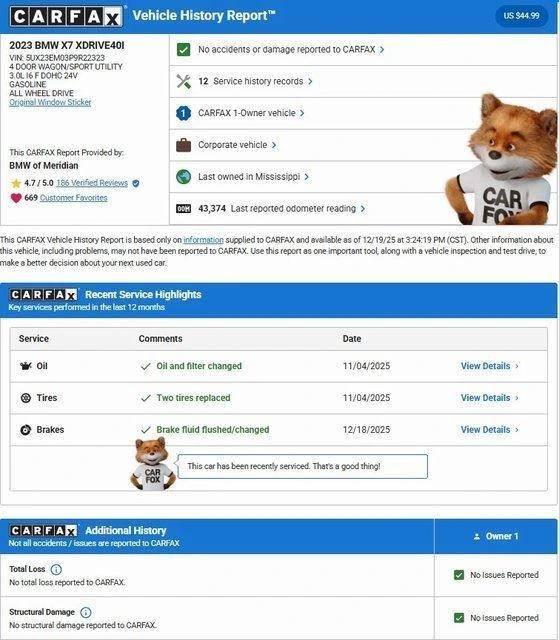Click the US $44.99 price button

(x=521, y=16)
